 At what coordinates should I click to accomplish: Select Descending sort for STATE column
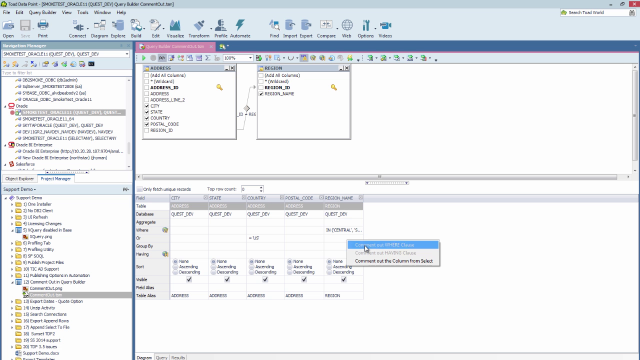point(213,272)
